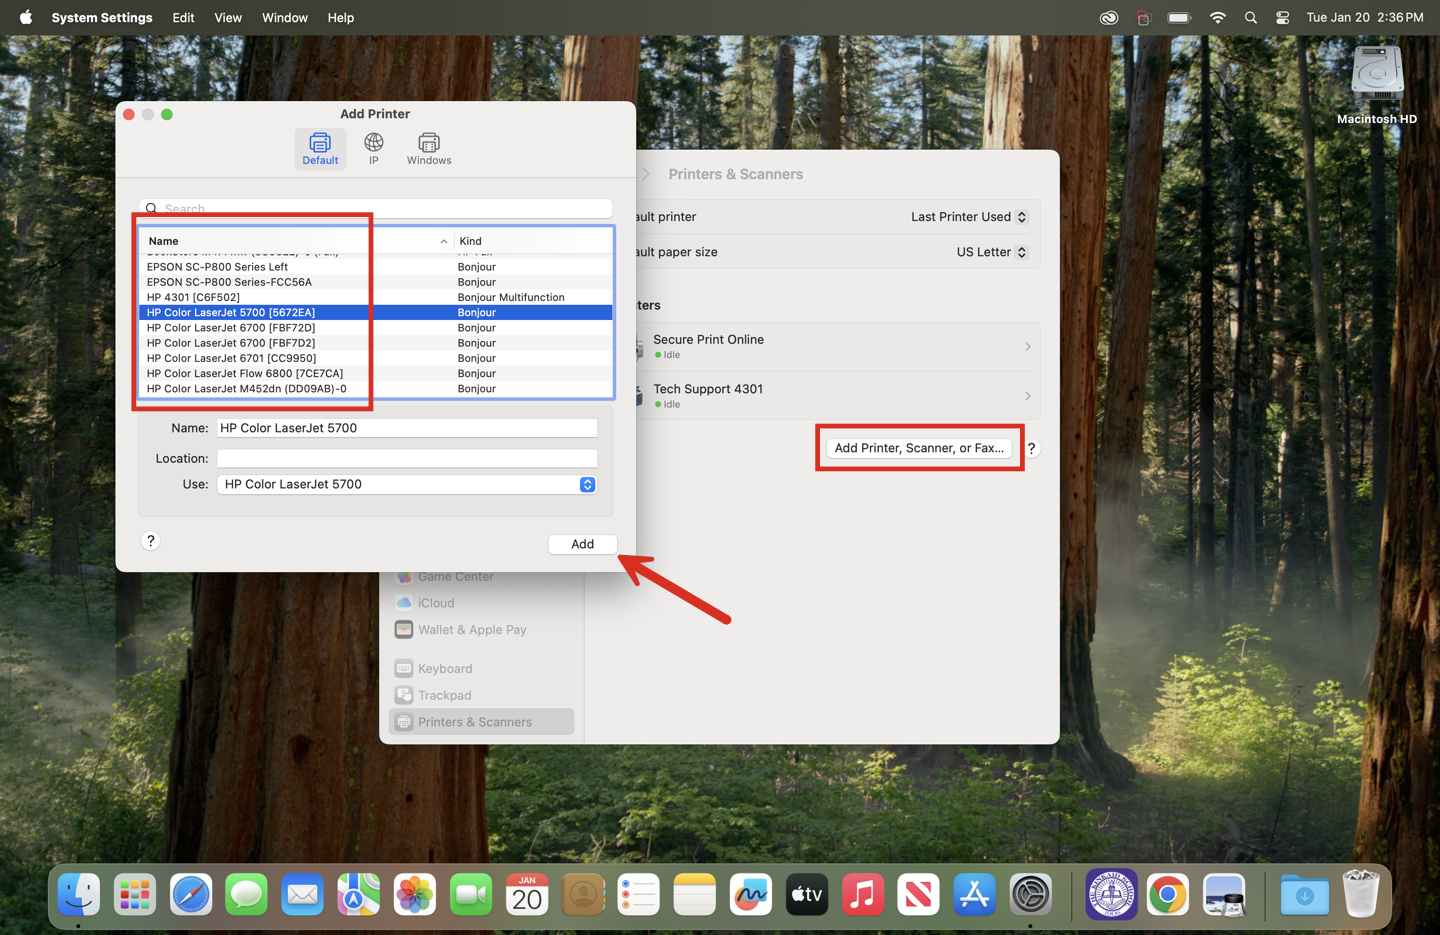Click Add Printer, Scanner, or Fax button
This screenshot has height=935, width=1440.
coord(919,448)
